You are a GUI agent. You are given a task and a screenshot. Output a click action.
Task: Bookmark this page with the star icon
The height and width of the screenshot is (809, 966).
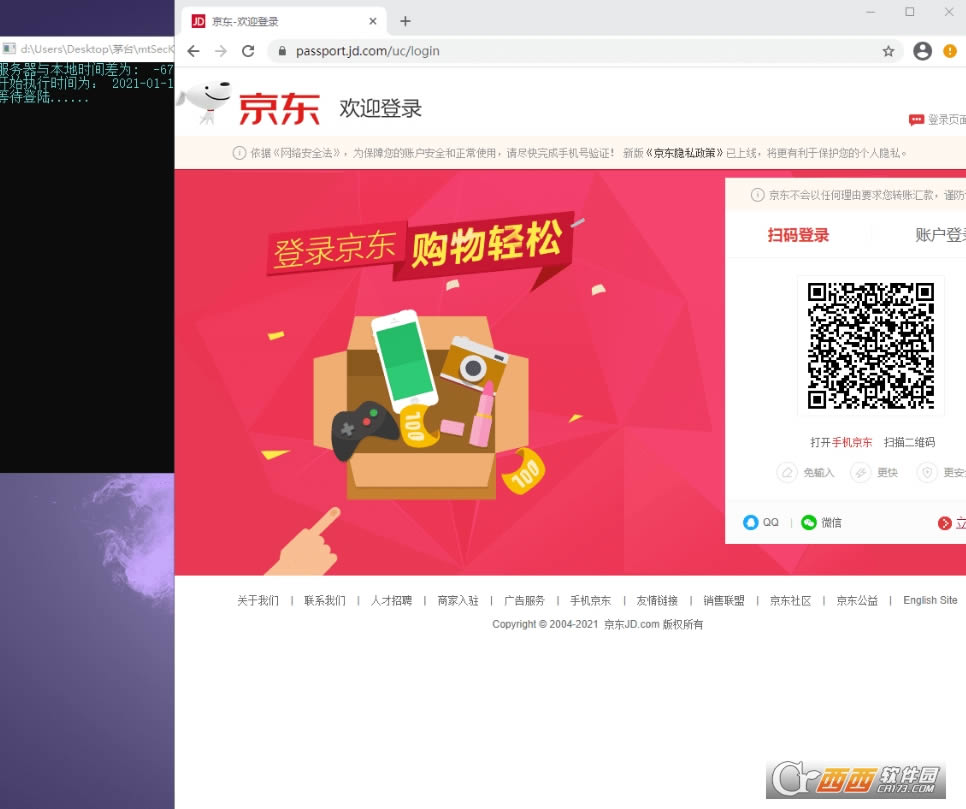888,51
